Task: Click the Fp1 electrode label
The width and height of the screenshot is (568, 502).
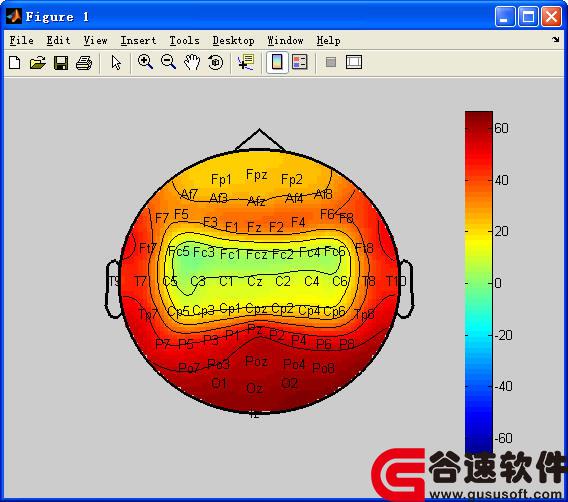Action: [221, 179]
